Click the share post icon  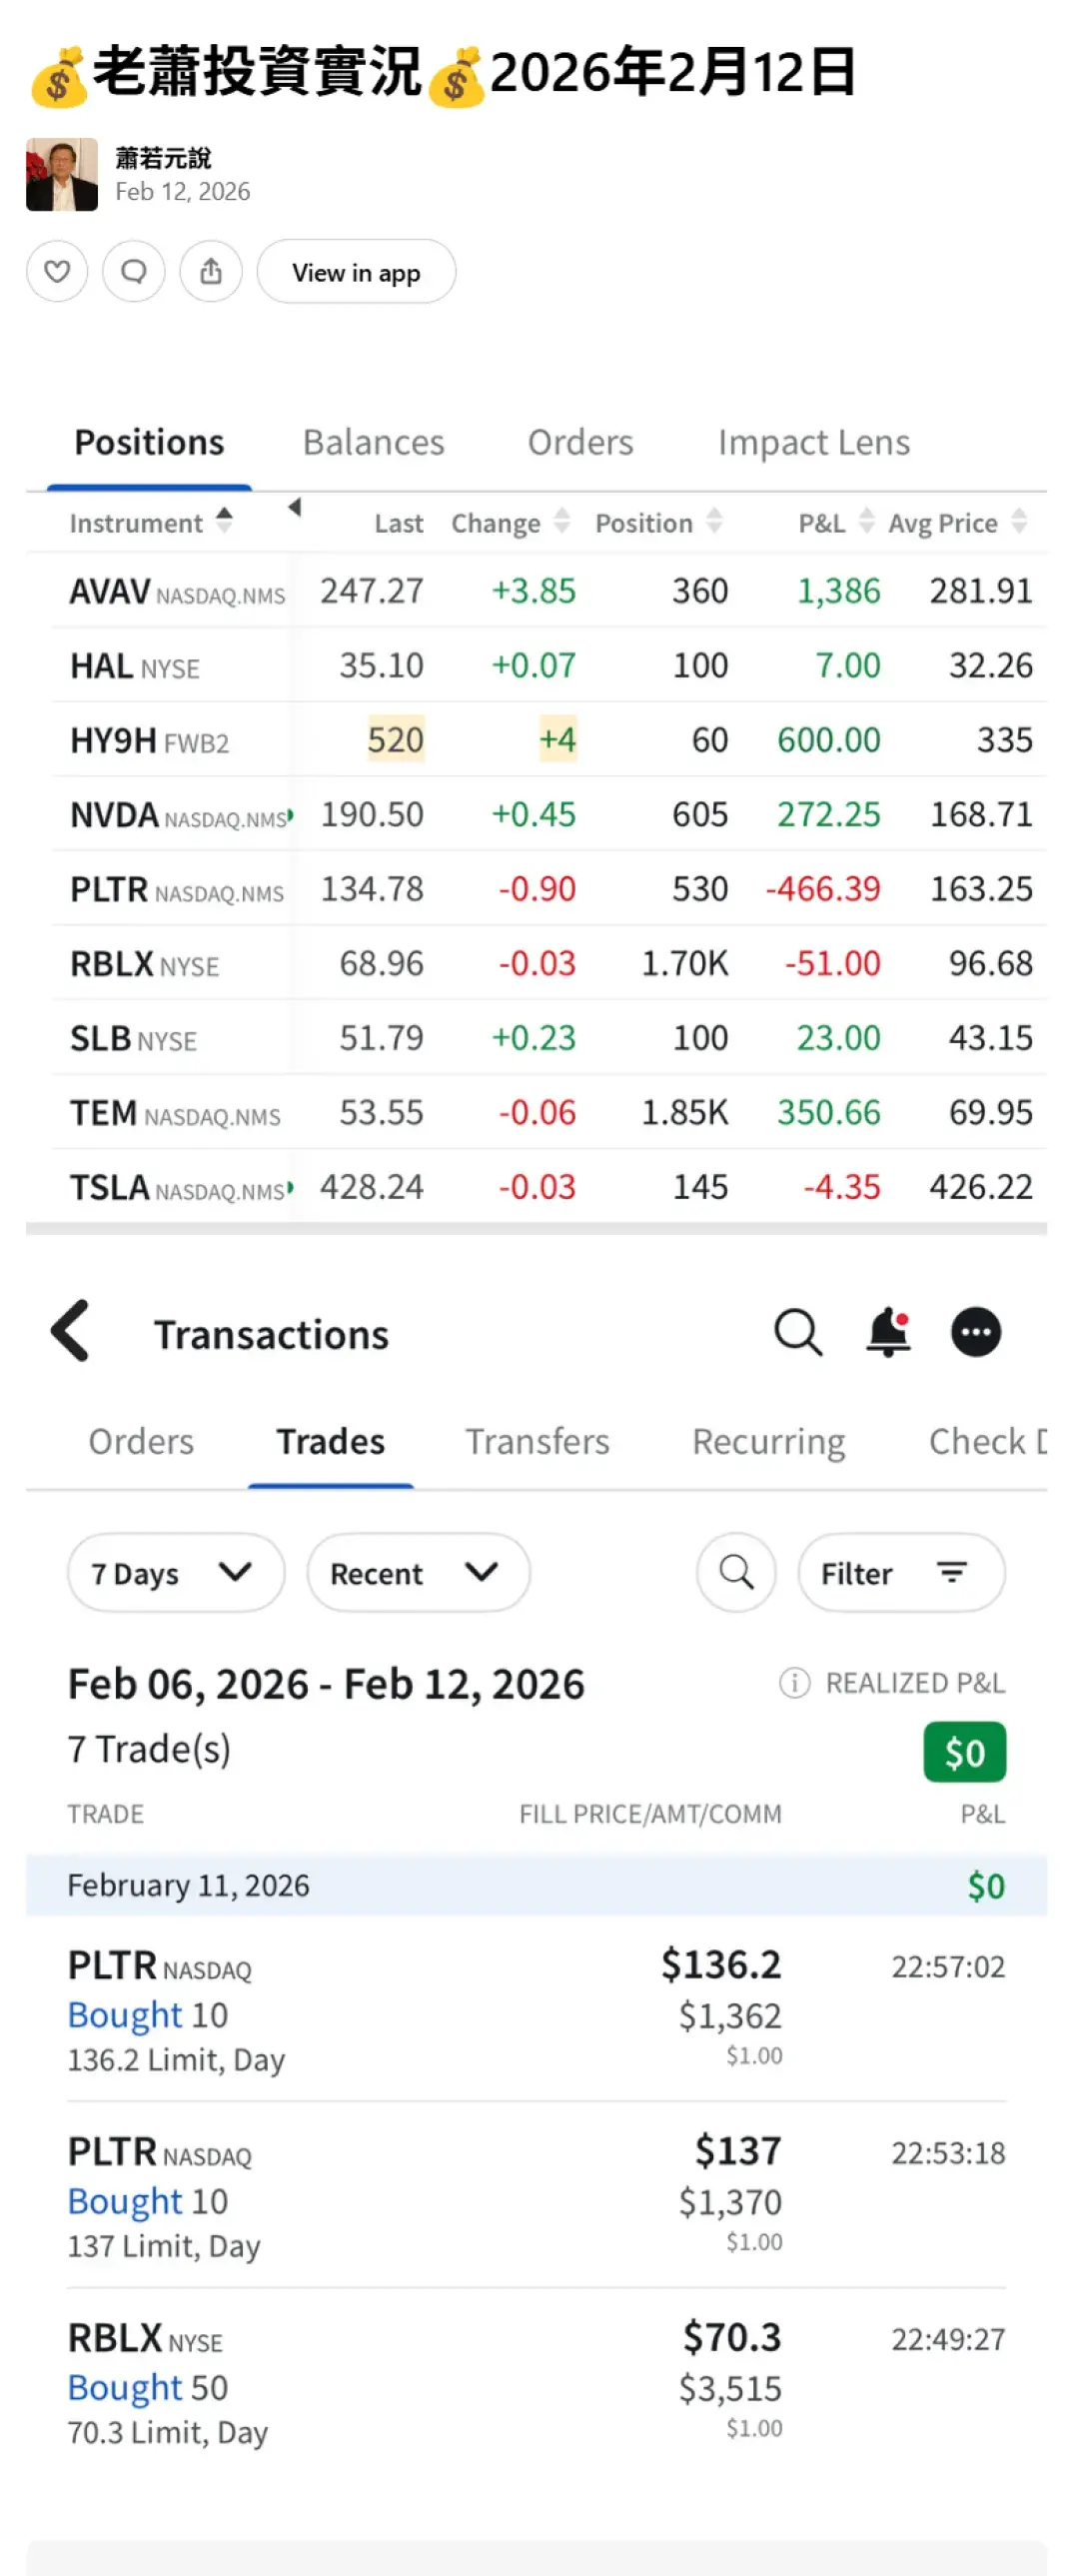211,271
